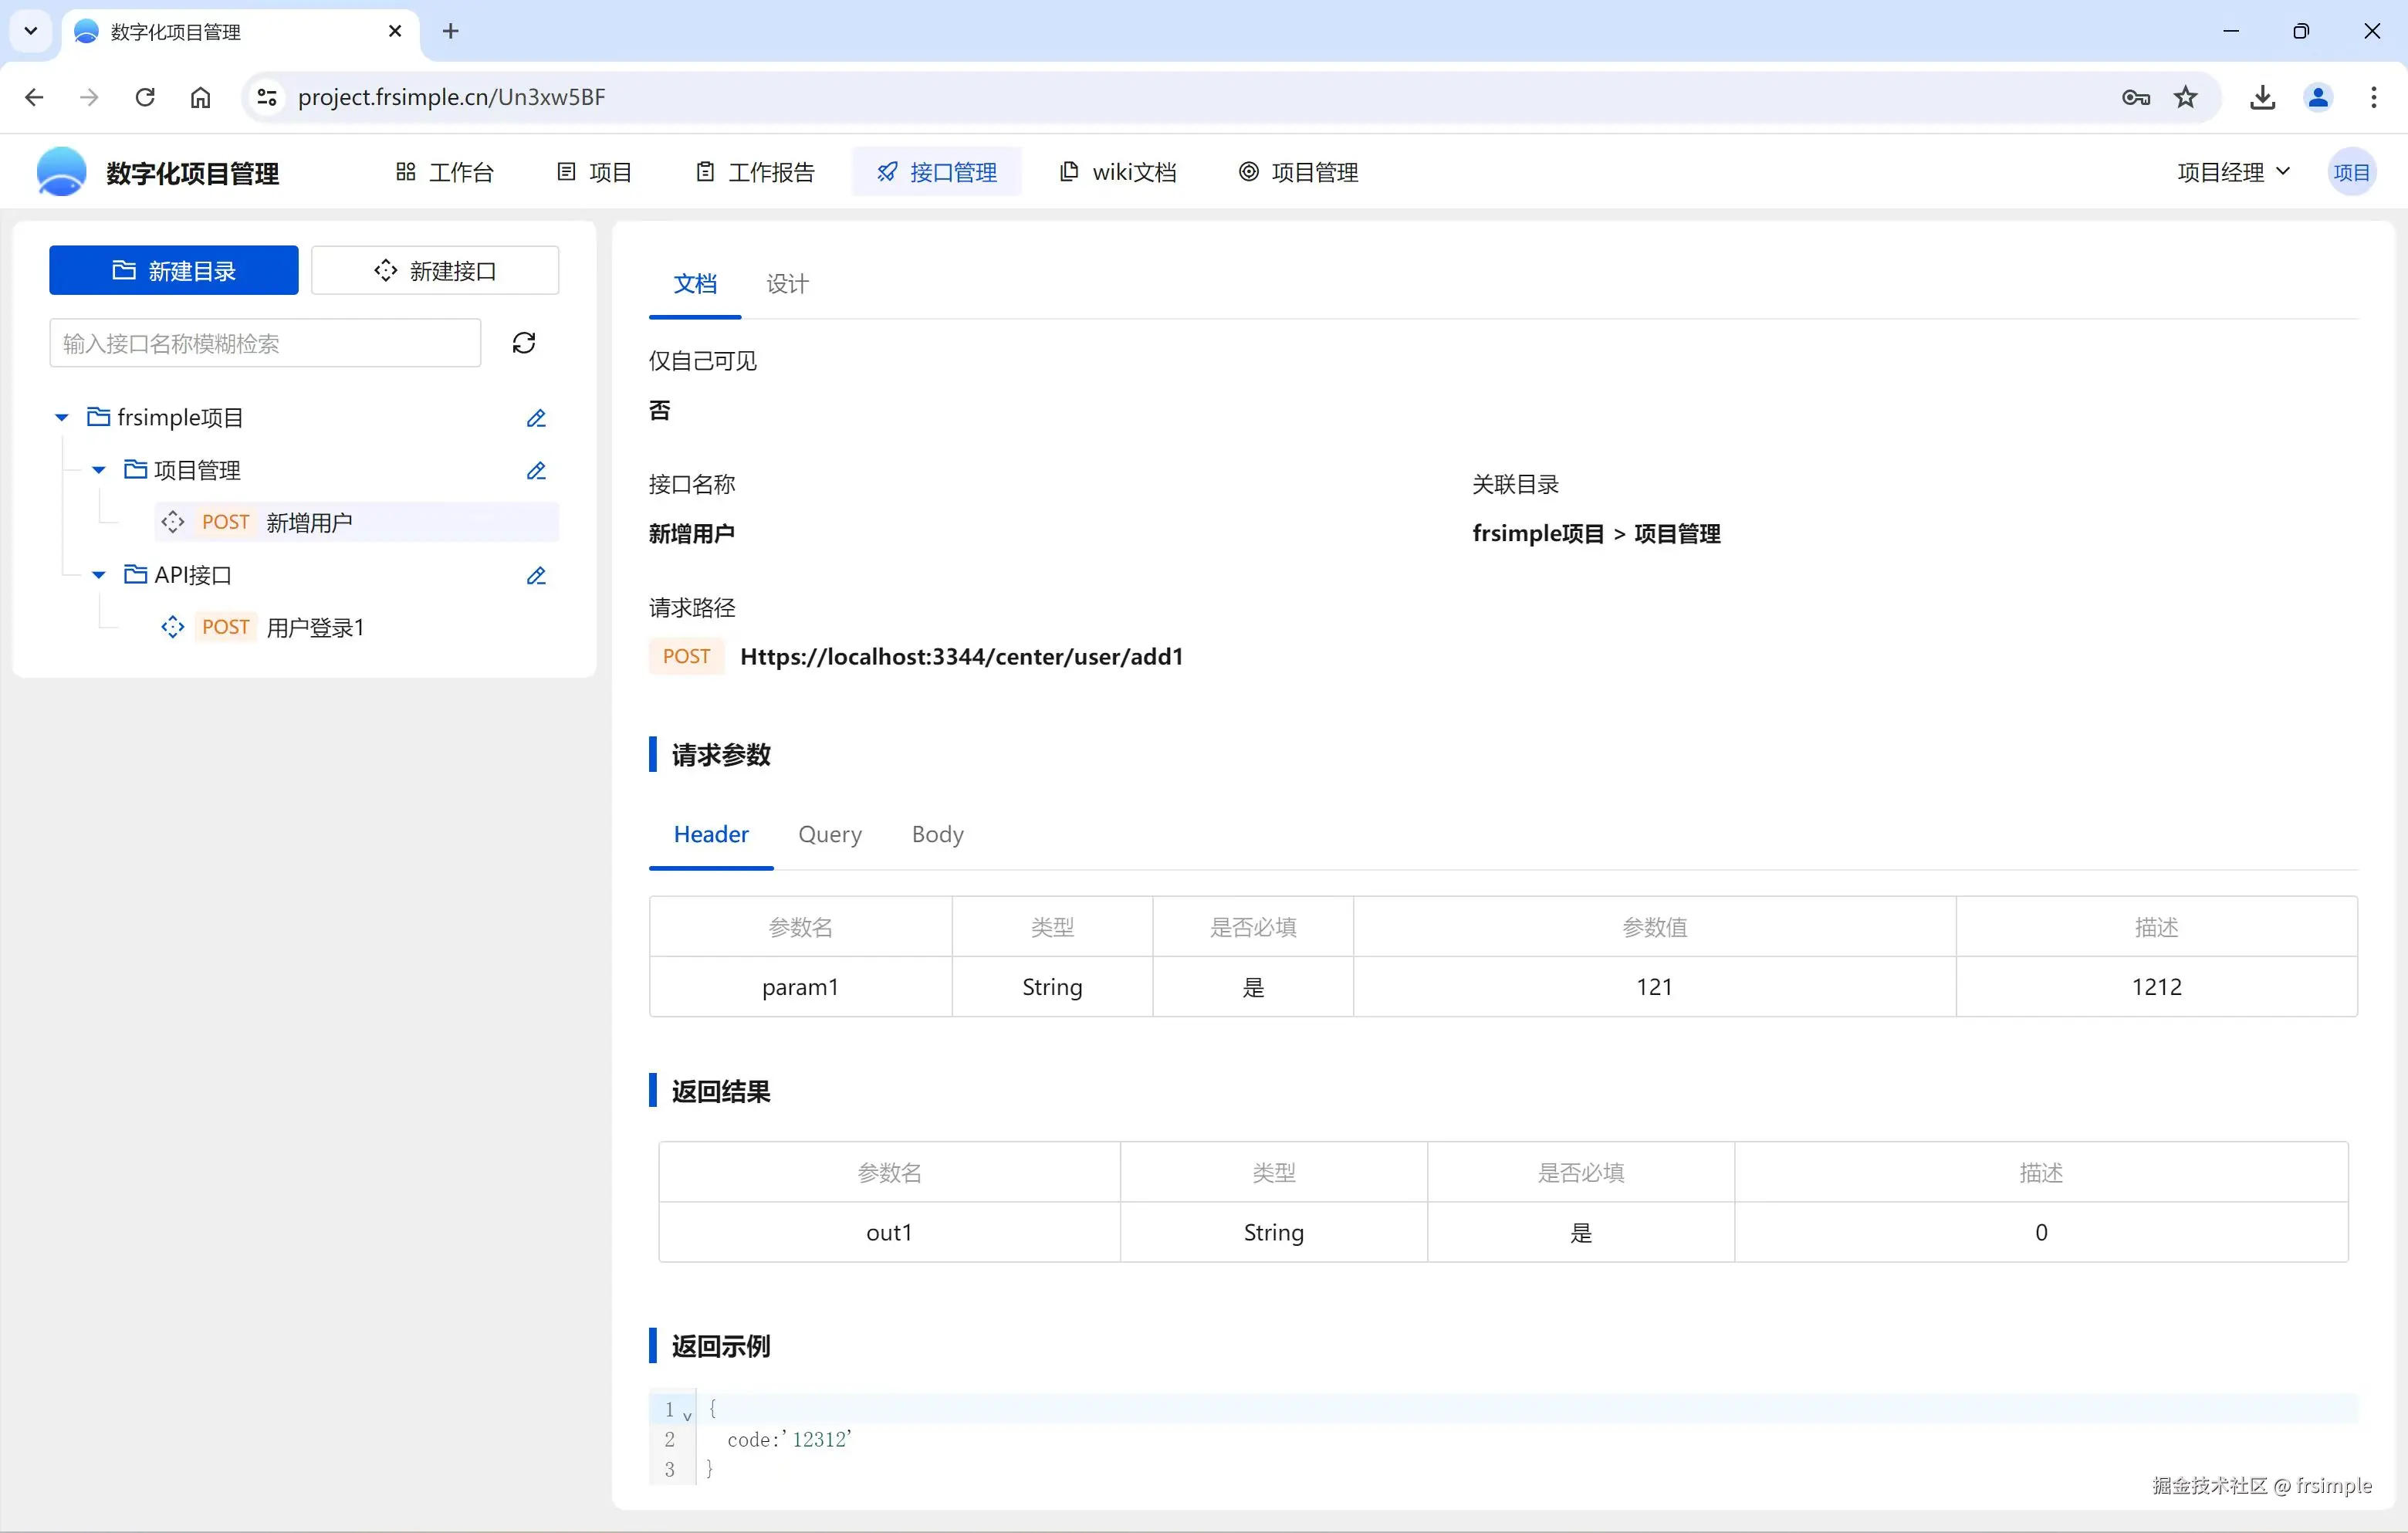The width and height of the screenshot is (2408, 1533).
Task: Click the 新建接口 button
Action: coord(435,270)
